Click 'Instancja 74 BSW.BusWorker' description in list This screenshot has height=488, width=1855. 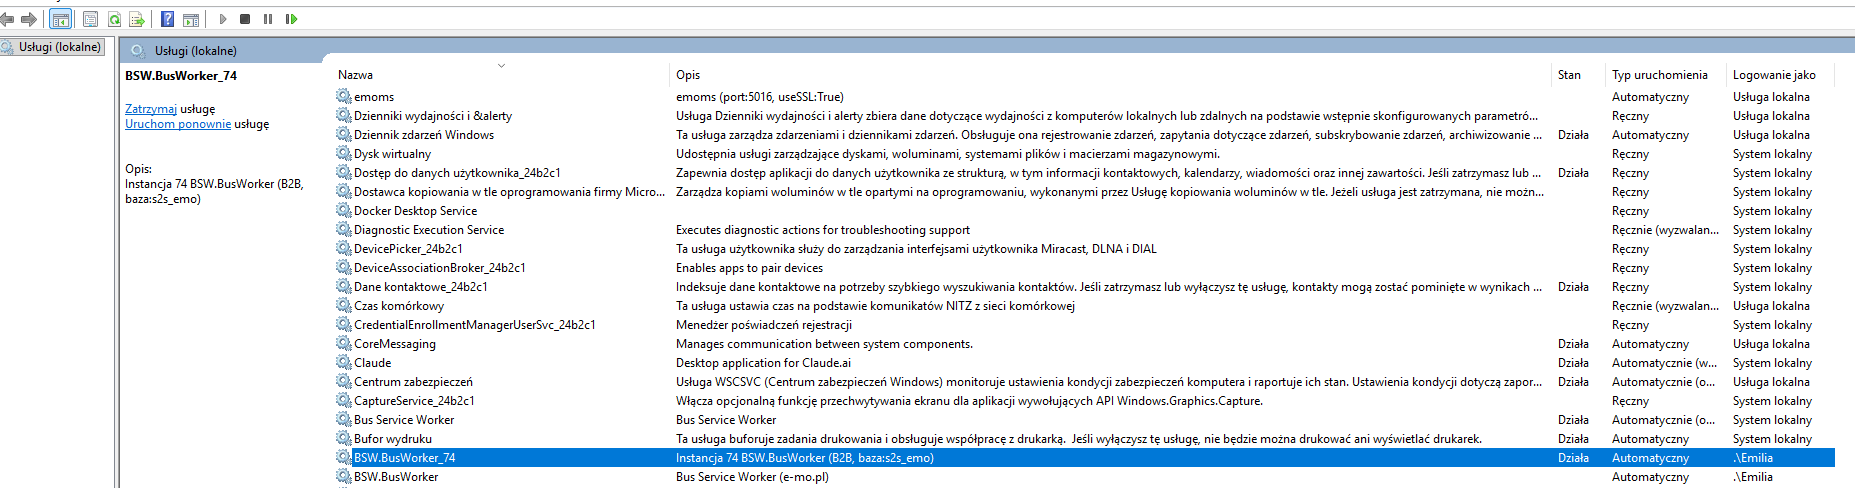(x=805, y=458)
